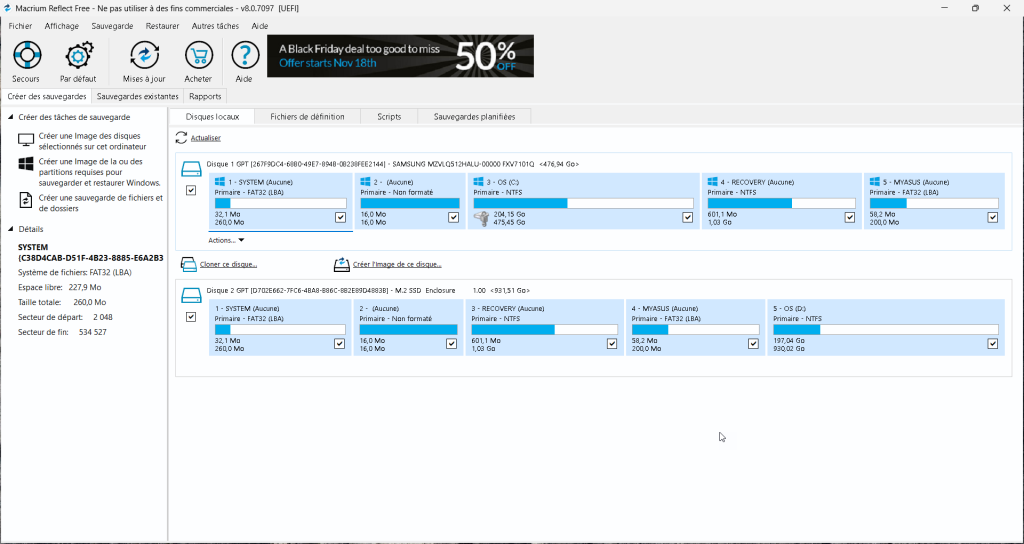Open the Restaurer menu

(x=162, y=26)
